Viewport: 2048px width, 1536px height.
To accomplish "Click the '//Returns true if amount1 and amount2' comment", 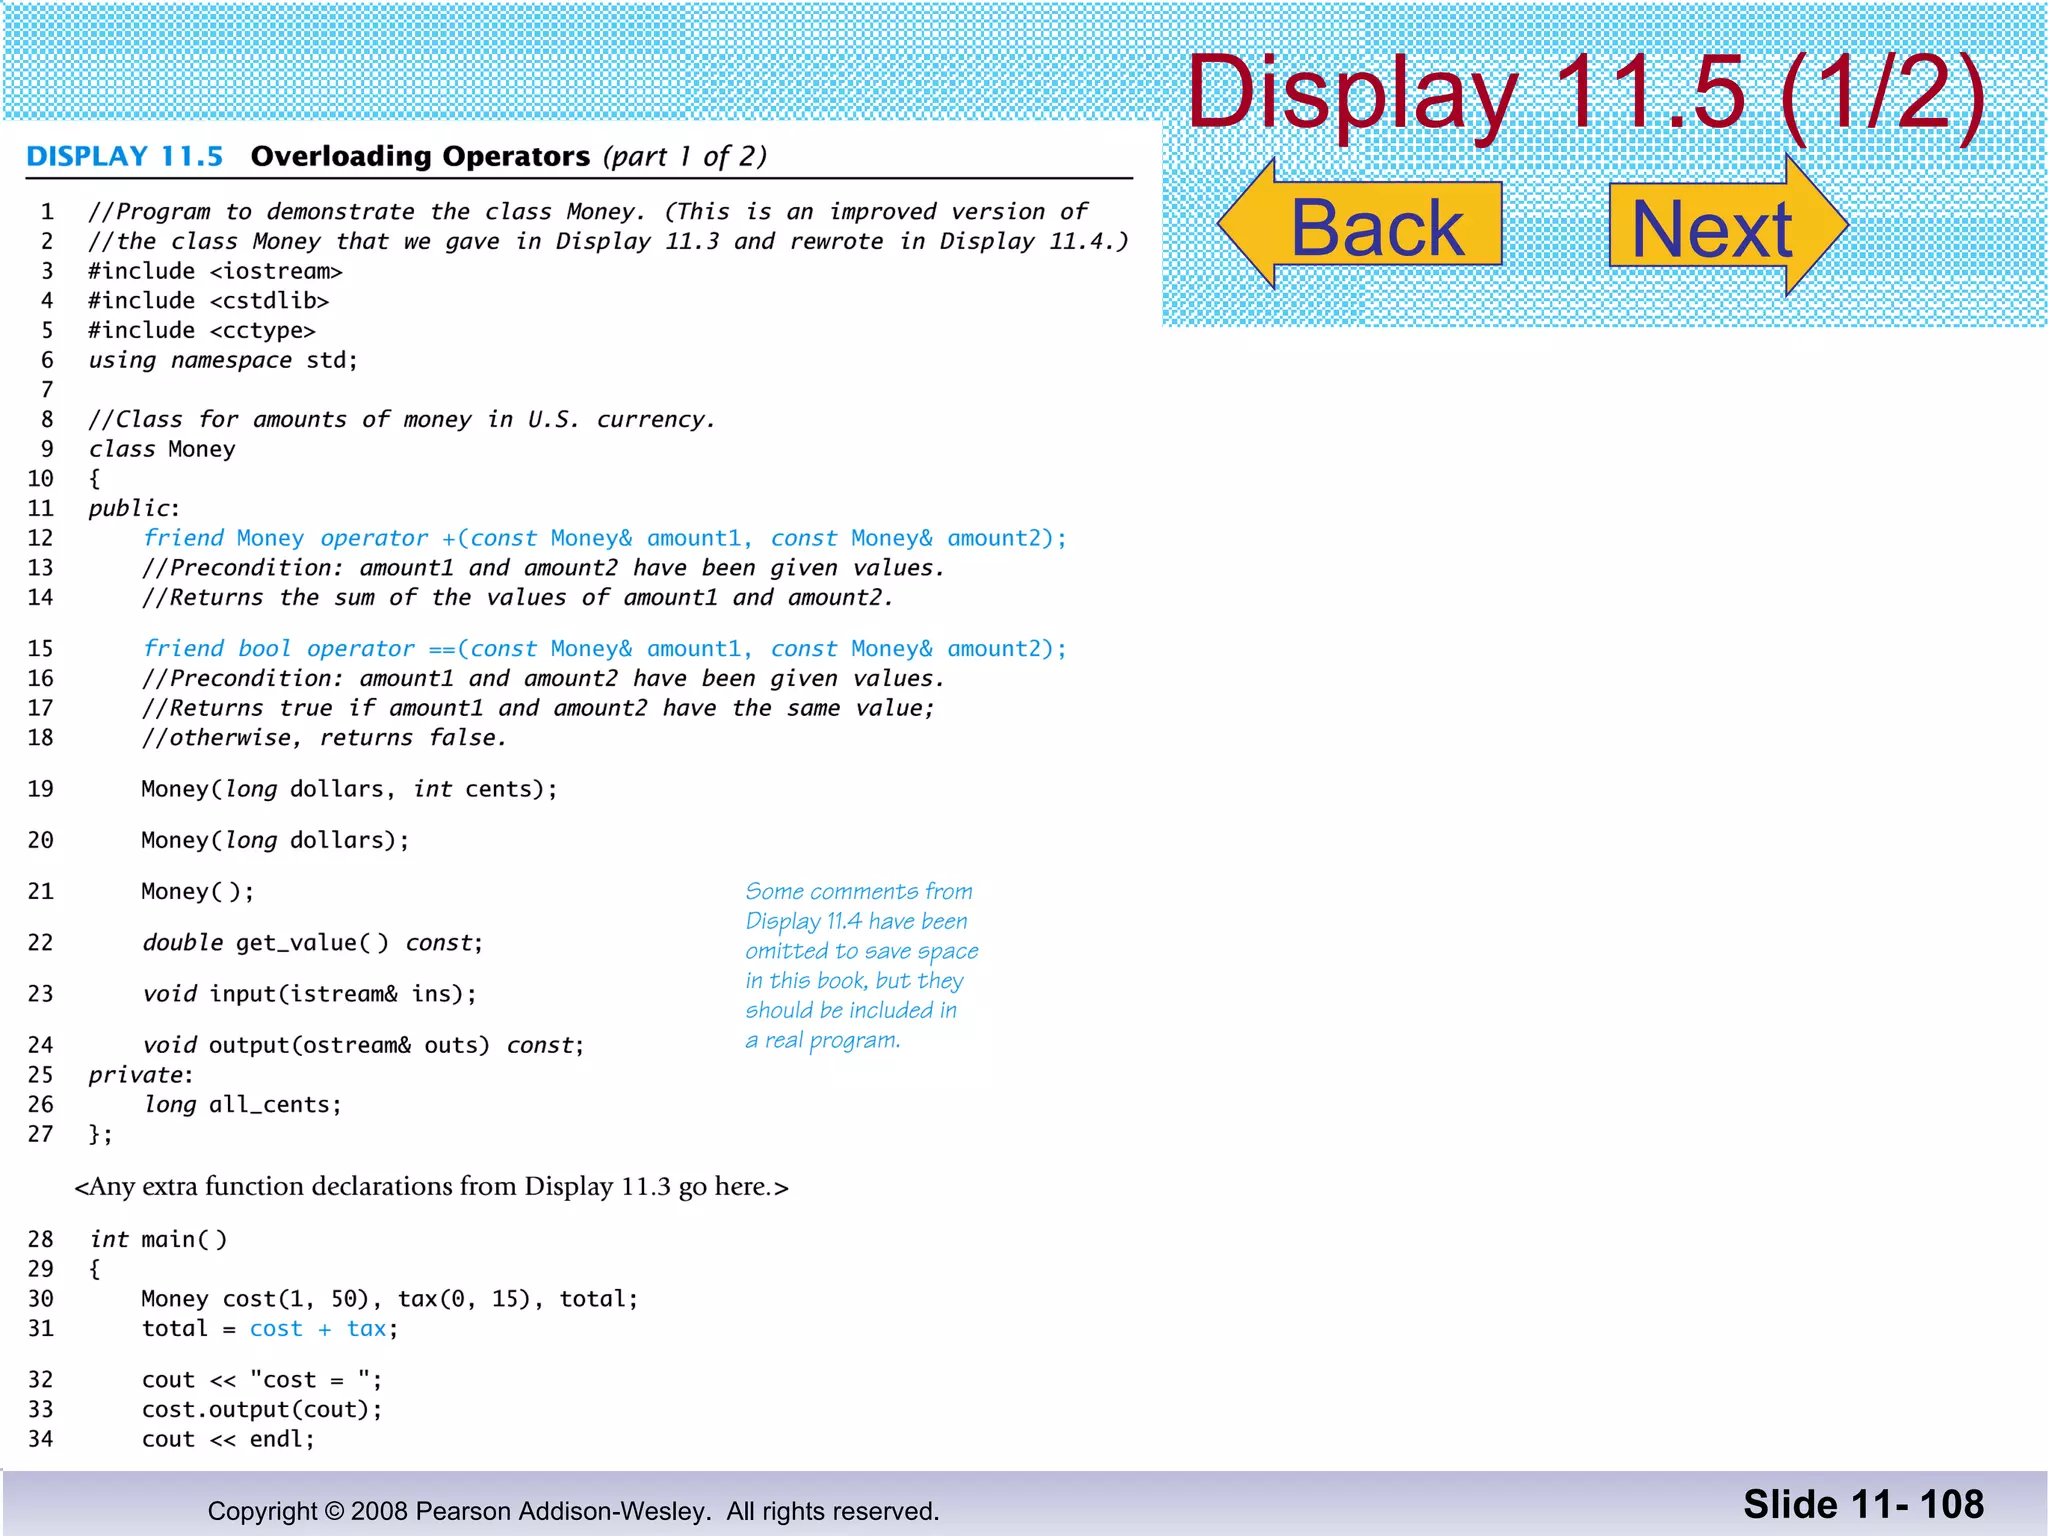I will tap(538, 708).
